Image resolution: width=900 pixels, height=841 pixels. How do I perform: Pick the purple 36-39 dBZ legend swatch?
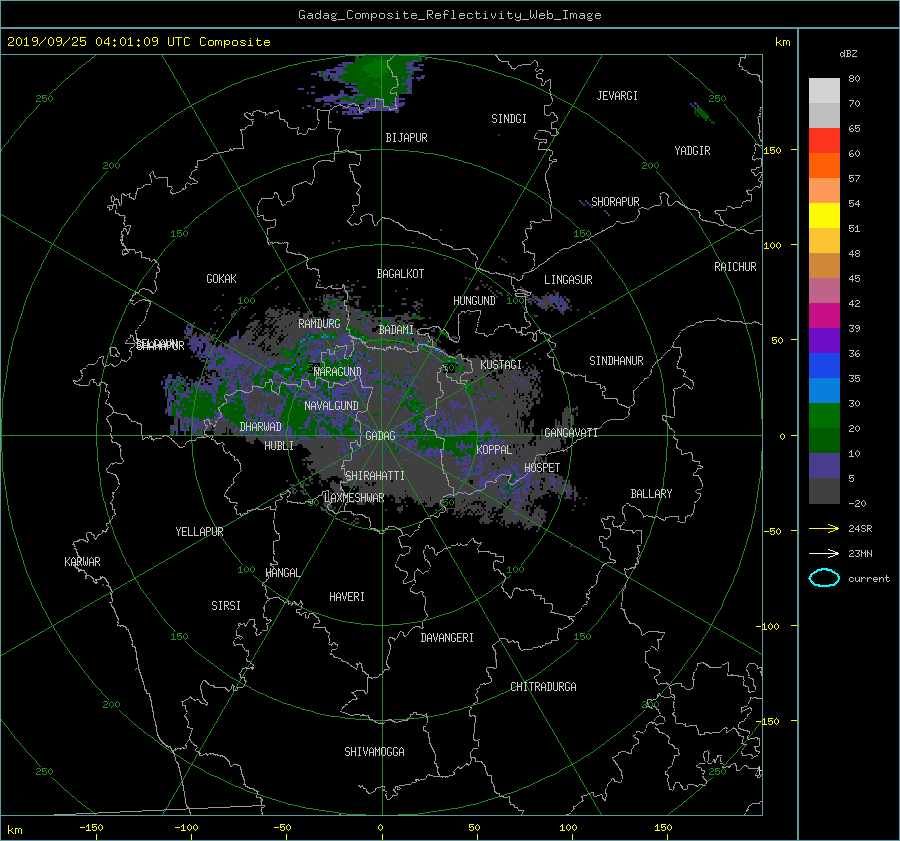coord(824,340)
